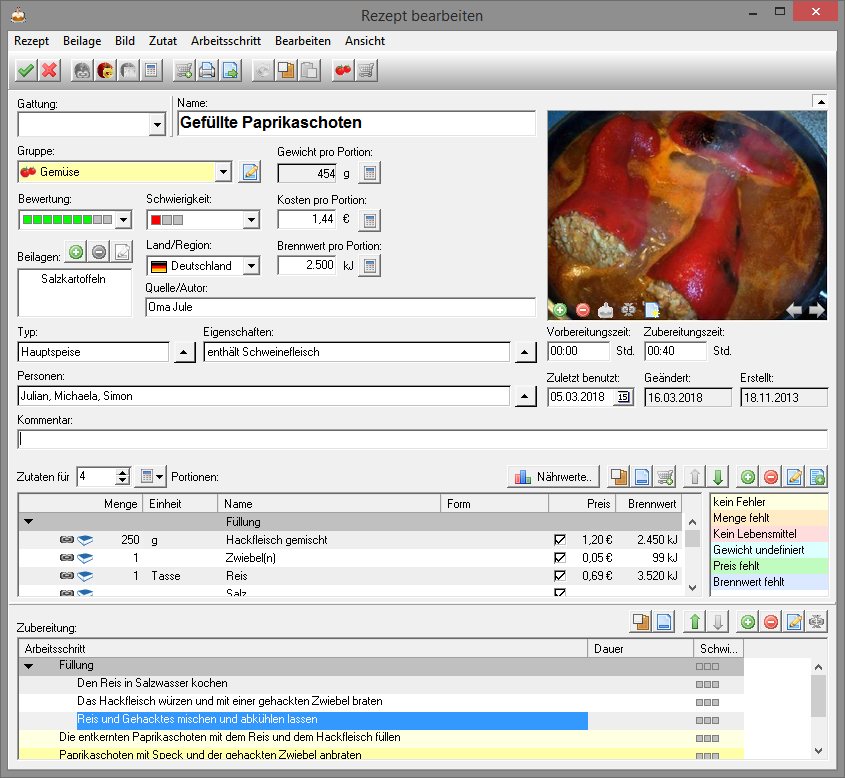Viewport: 845px width, 778px height.
Task: Toggle the checkbox in the Reis row
Action: point(560,576)
